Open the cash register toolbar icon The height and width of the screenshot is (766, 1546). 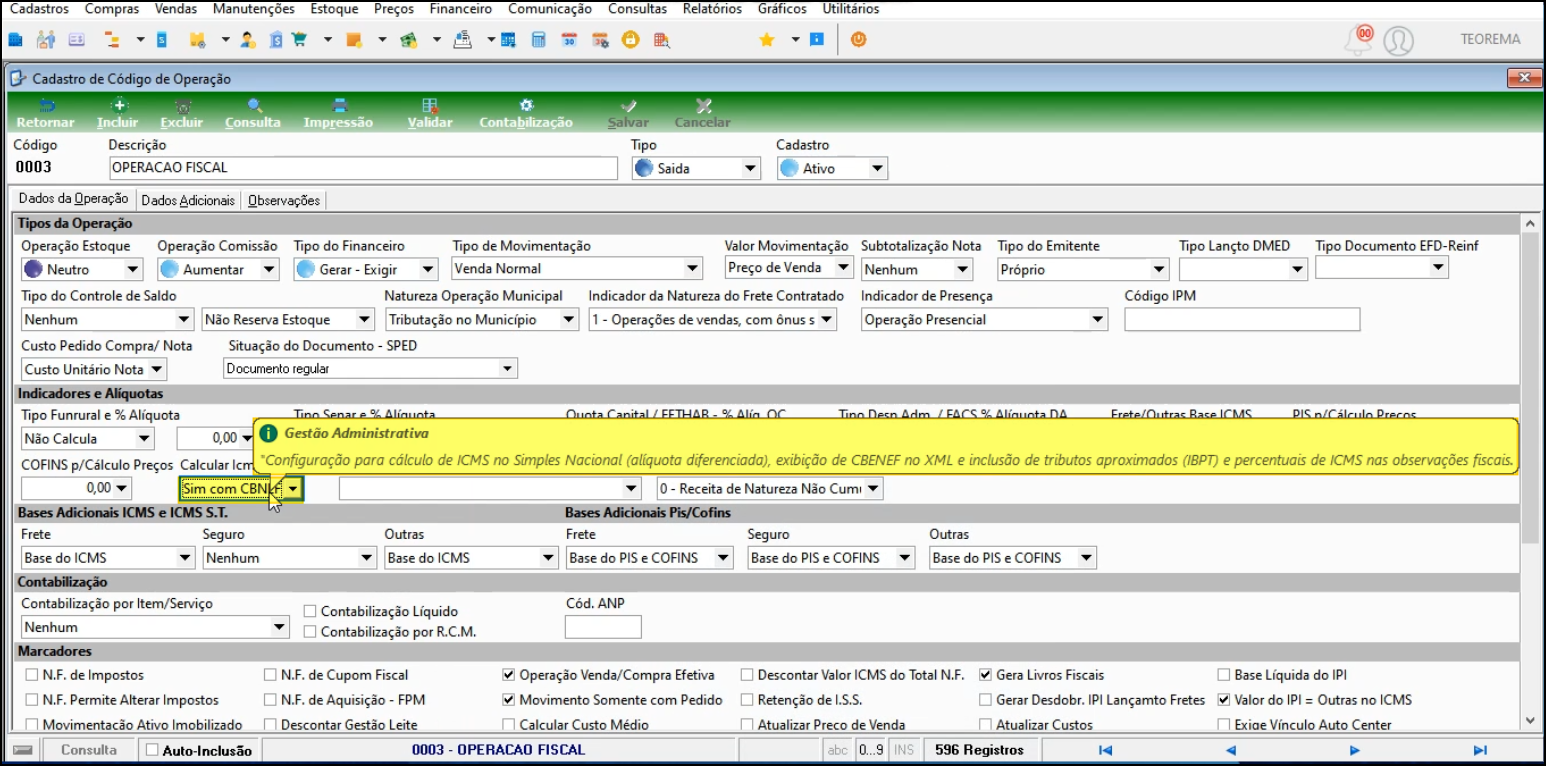tap(462, 40)
